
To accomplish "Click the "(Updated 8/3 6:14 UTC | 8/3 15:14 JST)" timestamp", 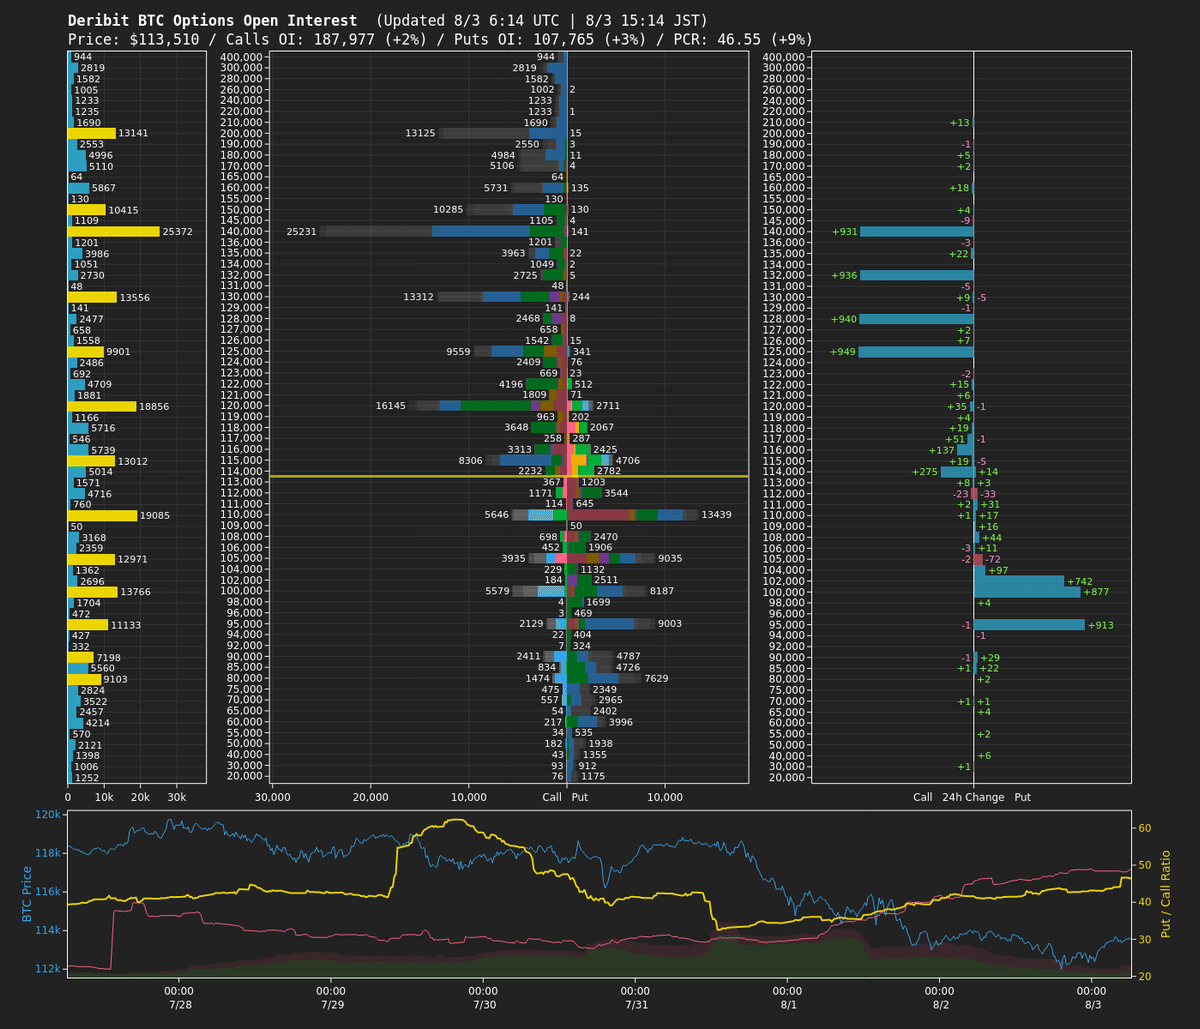I will click(x=541, y=21).
